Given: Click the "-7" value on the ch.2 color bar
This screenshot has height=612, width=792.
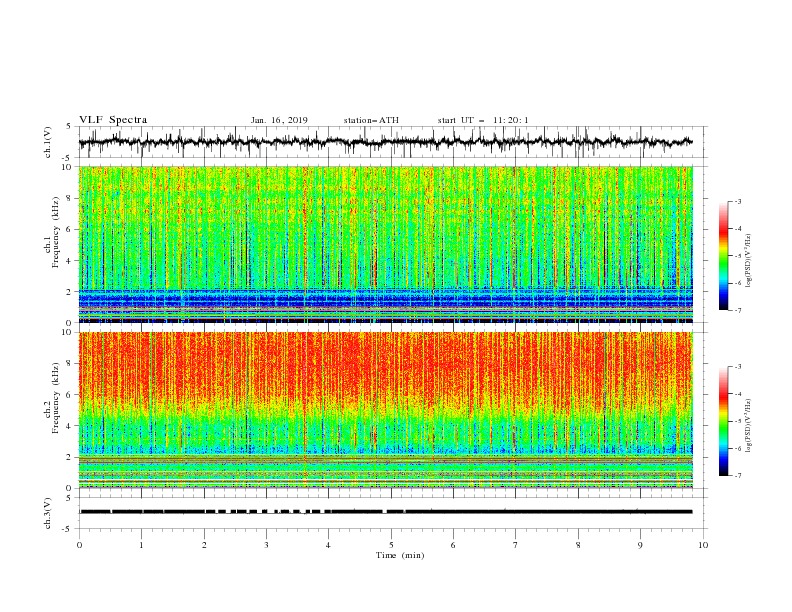Looking at the screenshot, I should pyautogui.click(x=738, y=475).
